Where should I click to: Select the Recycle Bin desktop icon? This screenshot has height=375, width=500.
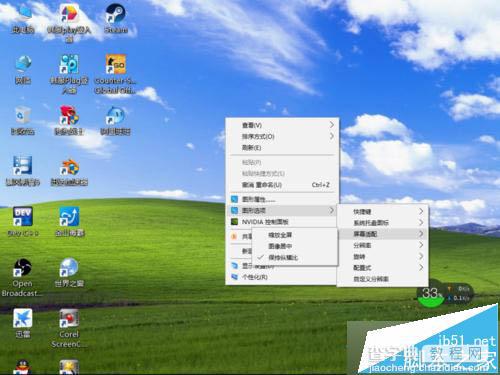[x=23, y=121]
